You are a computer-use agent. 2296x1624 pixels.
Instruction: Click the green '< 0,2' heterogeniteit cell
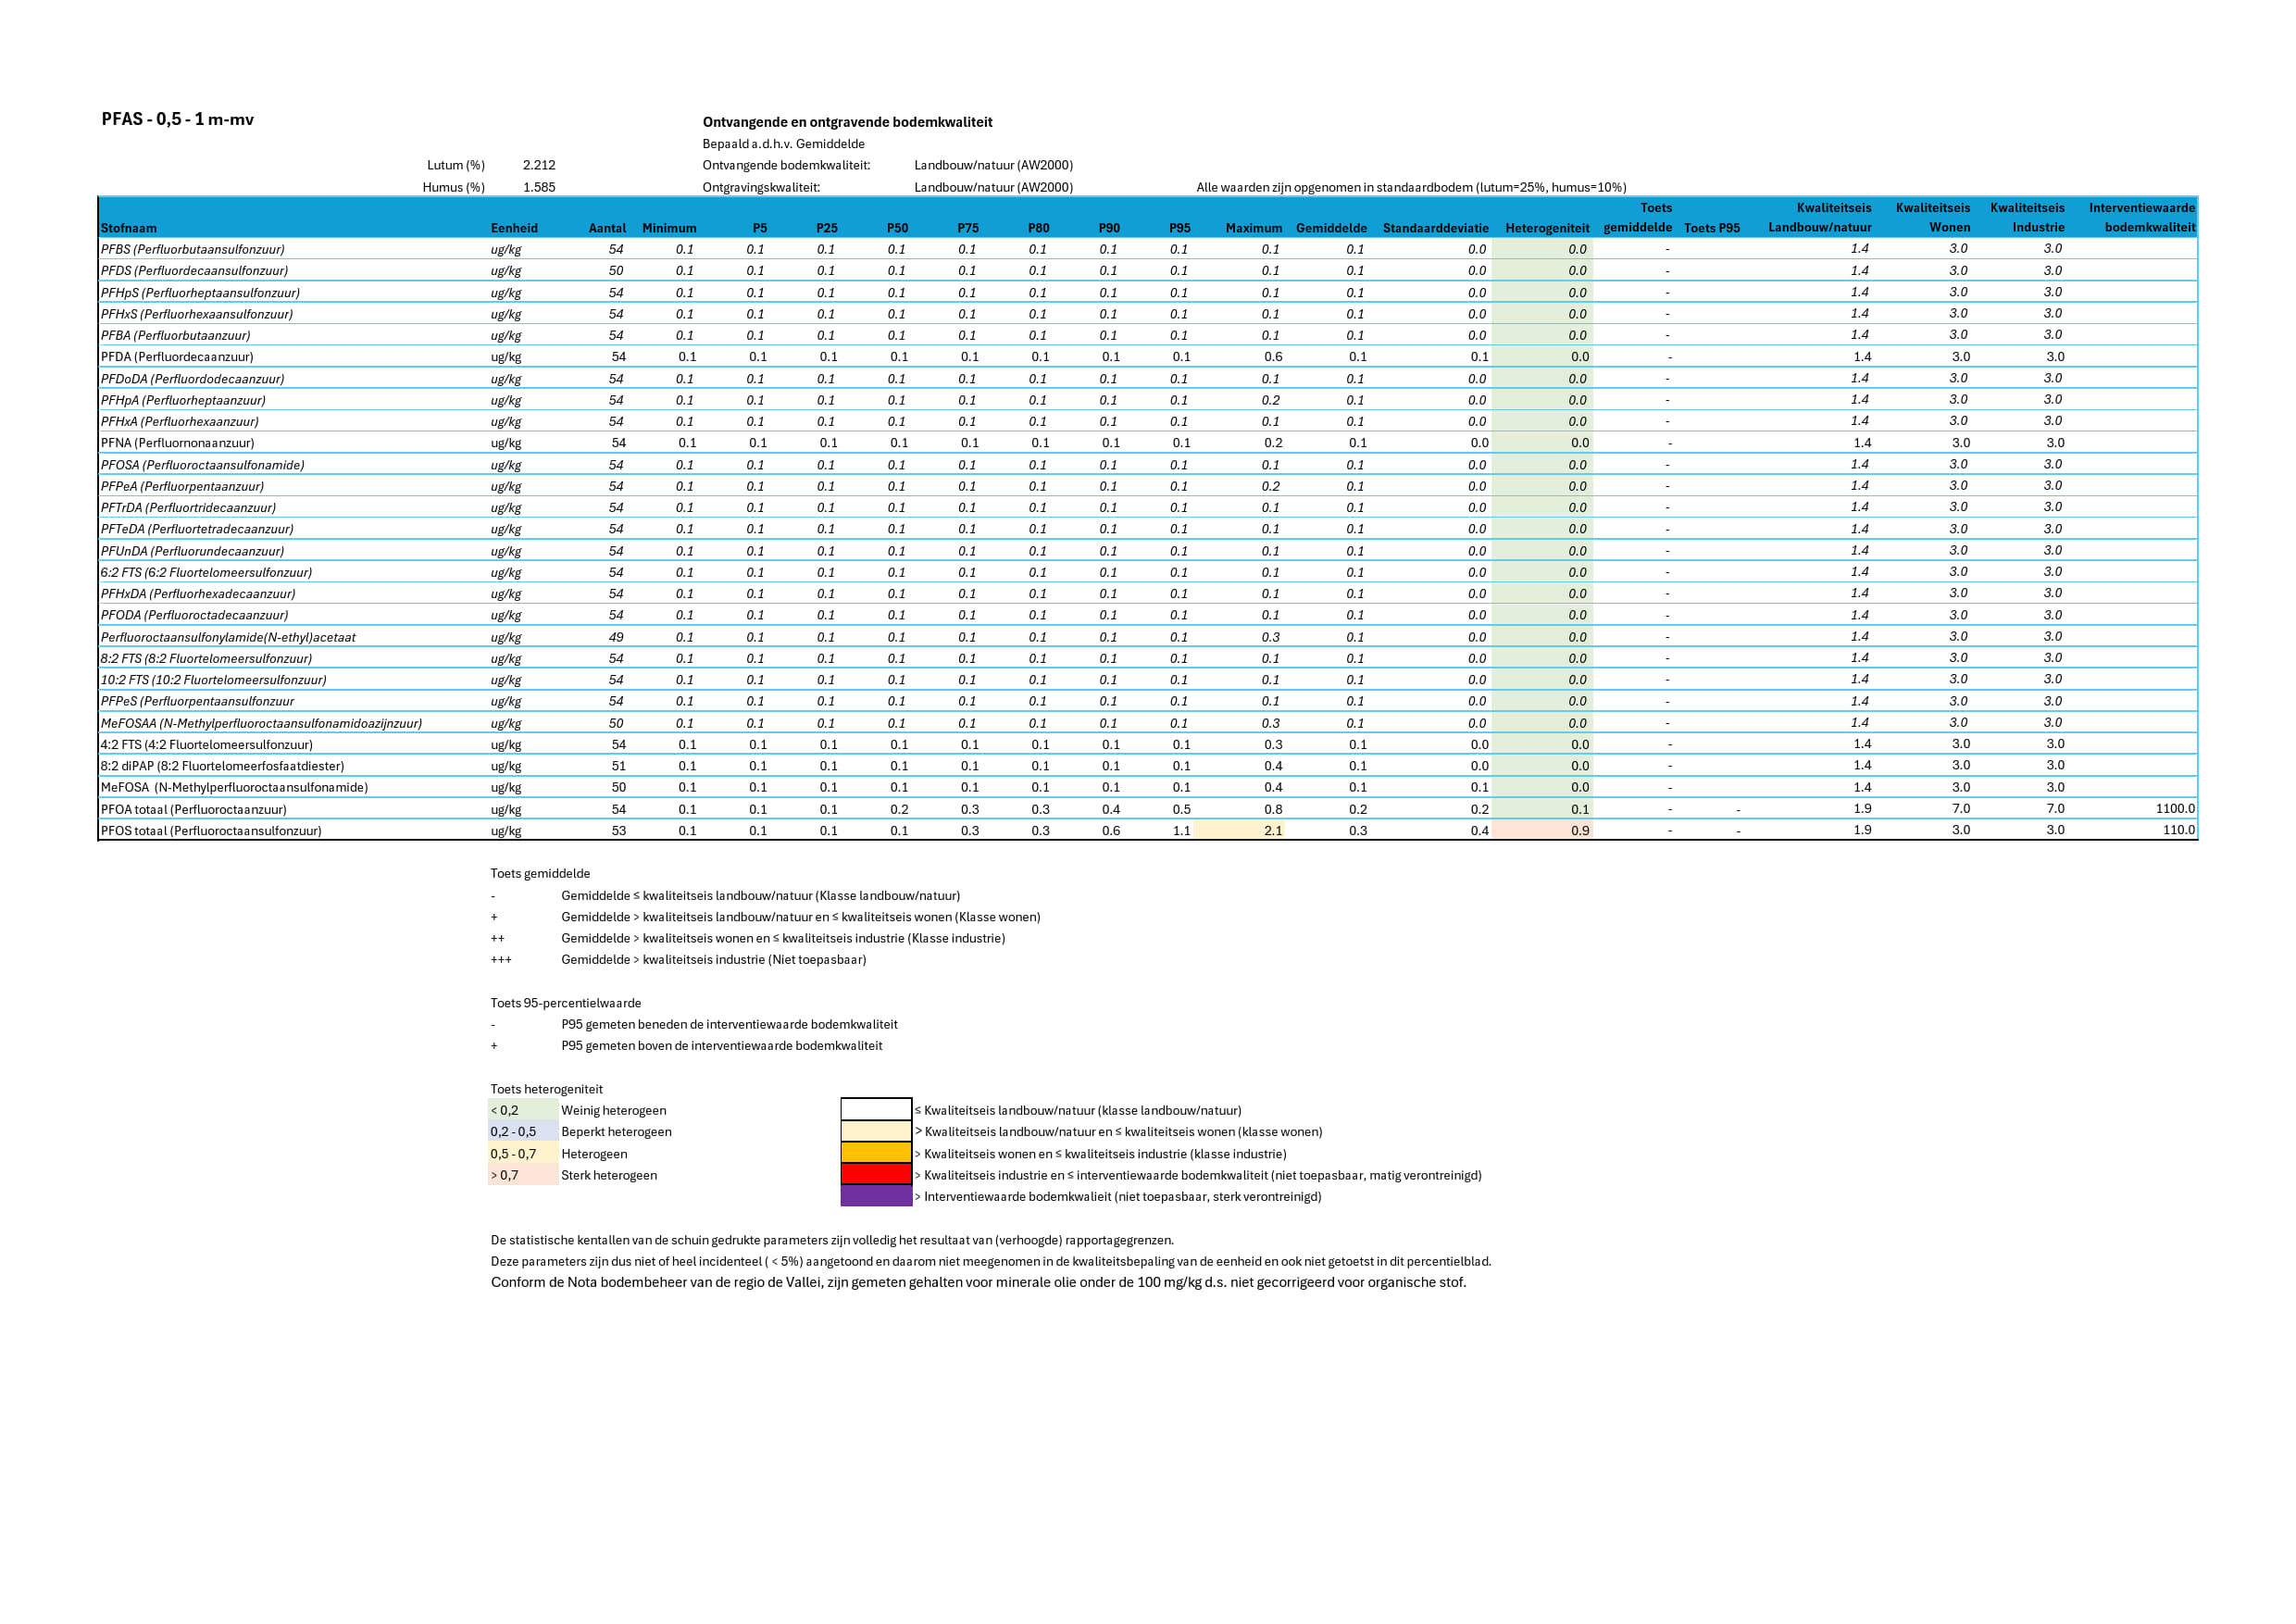tap(522, 1110)
